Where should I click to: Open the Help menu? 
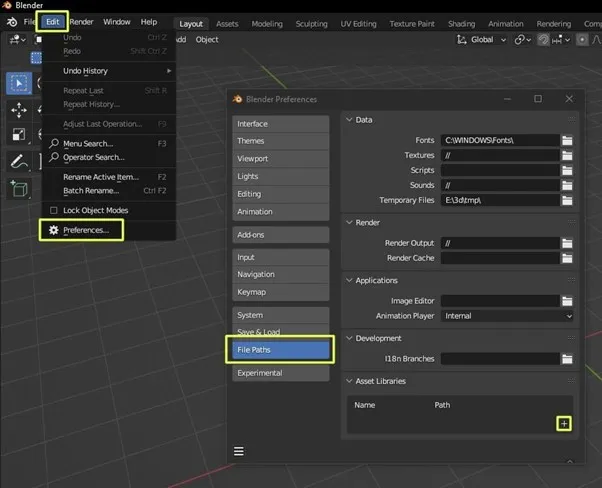pos(149,22)
